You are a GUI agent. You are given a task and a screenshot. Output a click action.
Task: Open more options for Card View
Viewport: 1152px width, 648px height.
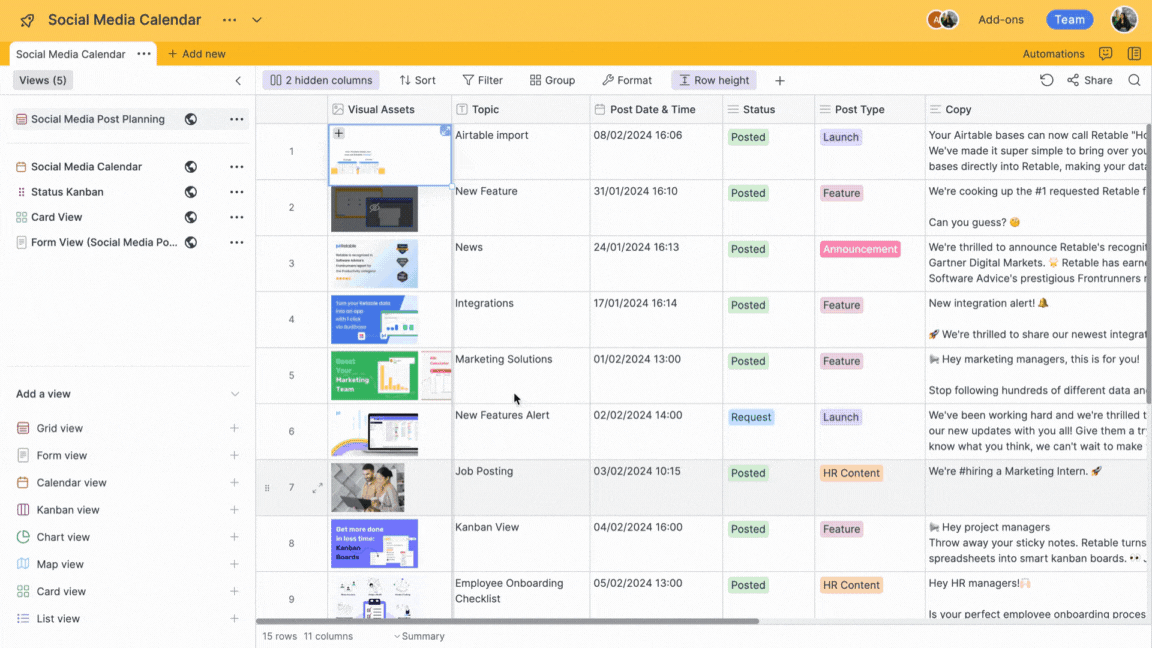(237, 217)
